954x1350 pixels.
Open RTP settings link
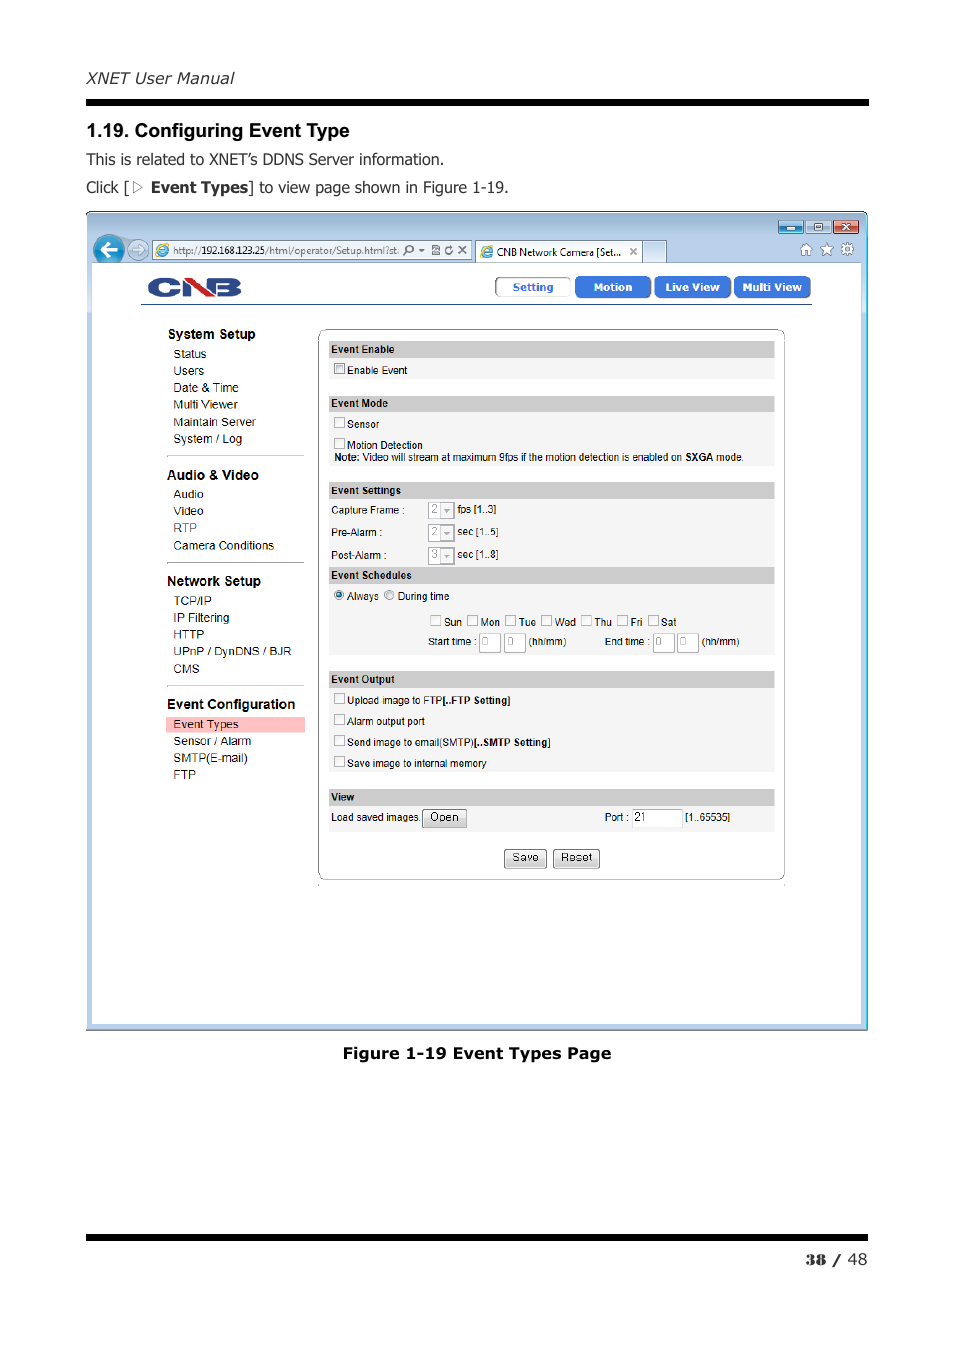[x=185, y=528]
